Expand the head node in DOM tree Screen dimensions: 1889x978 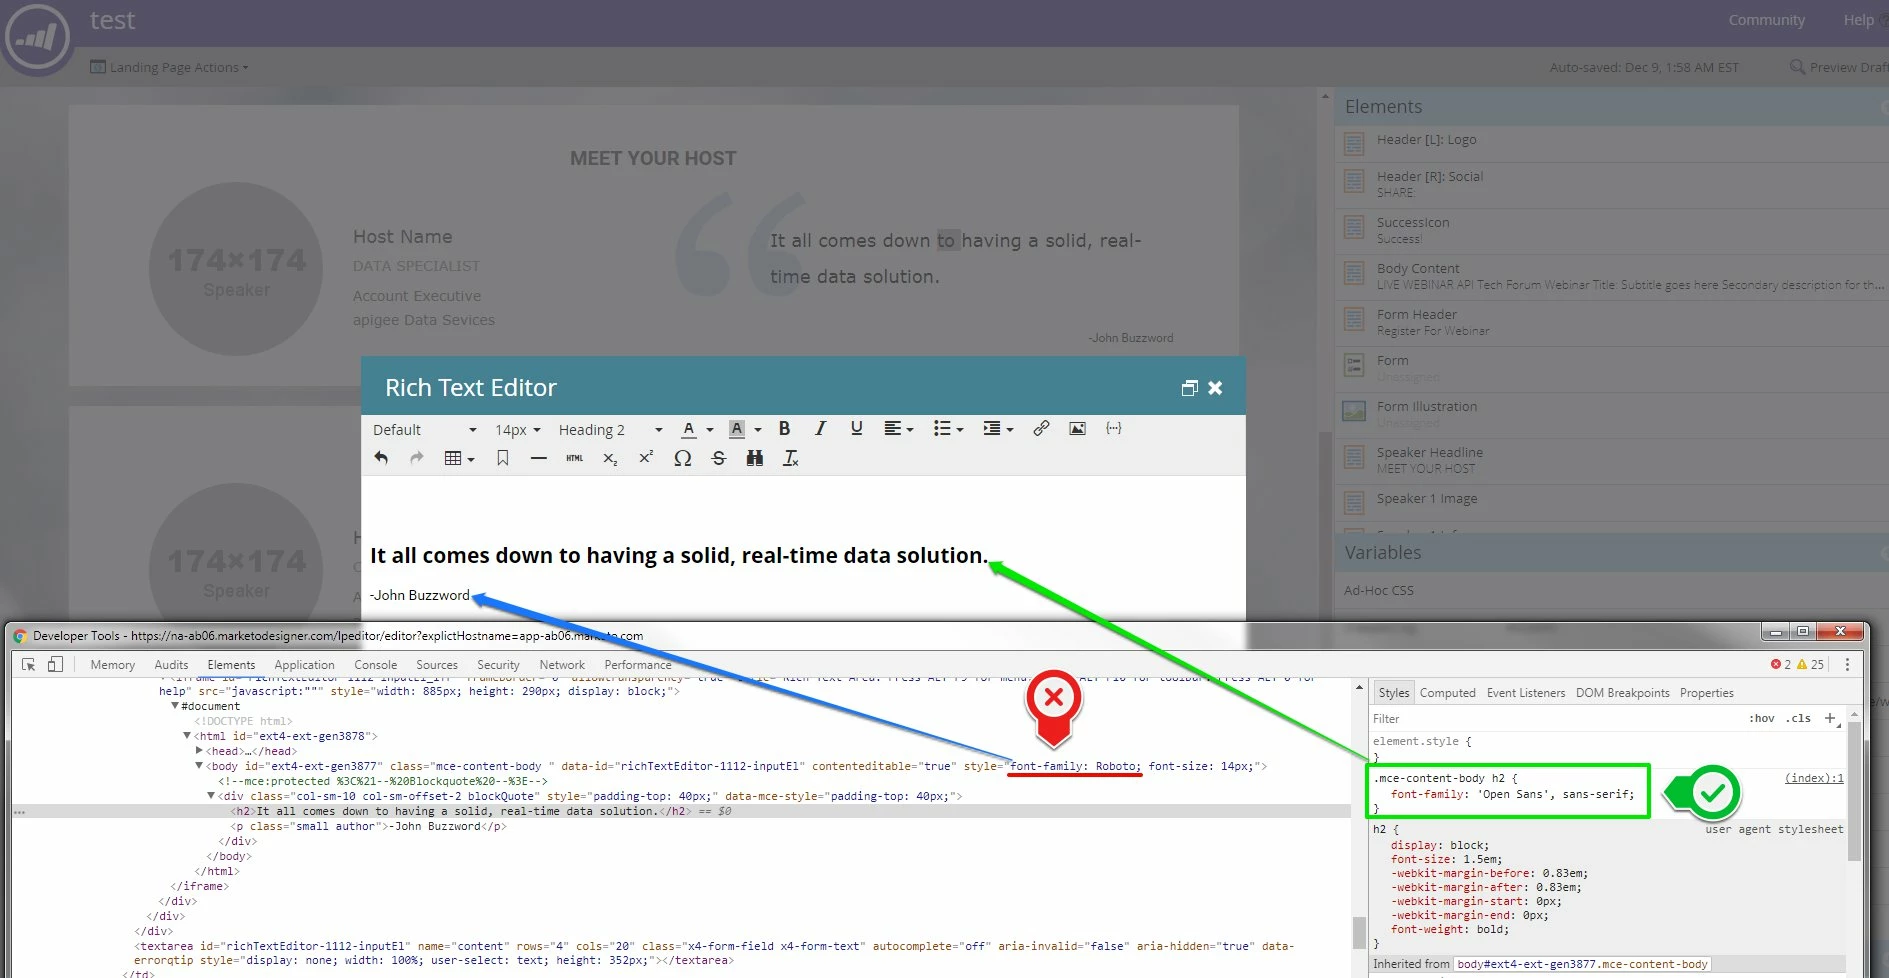coord(199,751)
